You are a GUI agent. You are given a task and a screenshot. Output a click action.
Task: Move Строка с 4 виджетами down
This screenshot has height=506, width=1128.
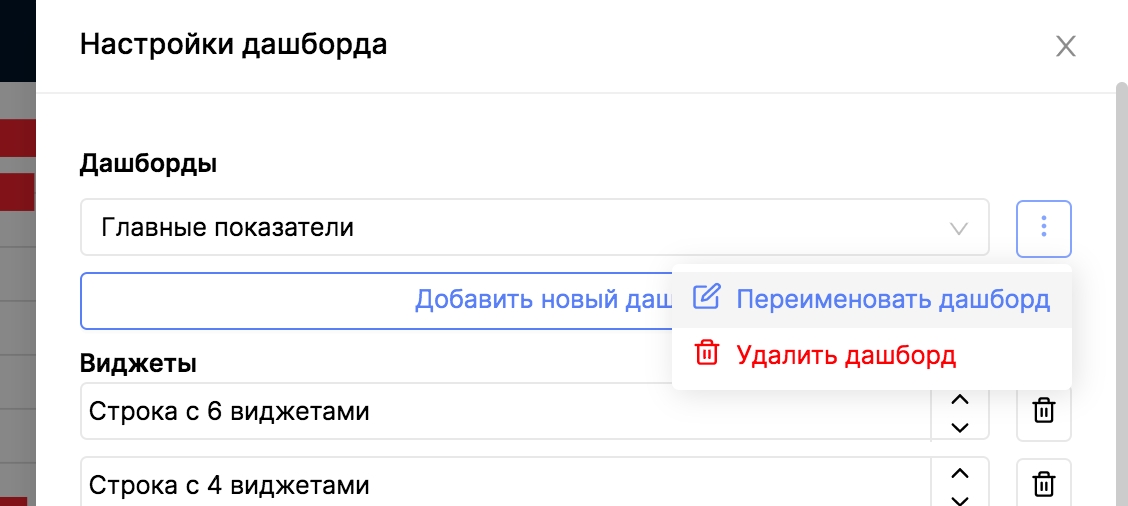pyautogui.click(x=959, y=499)
